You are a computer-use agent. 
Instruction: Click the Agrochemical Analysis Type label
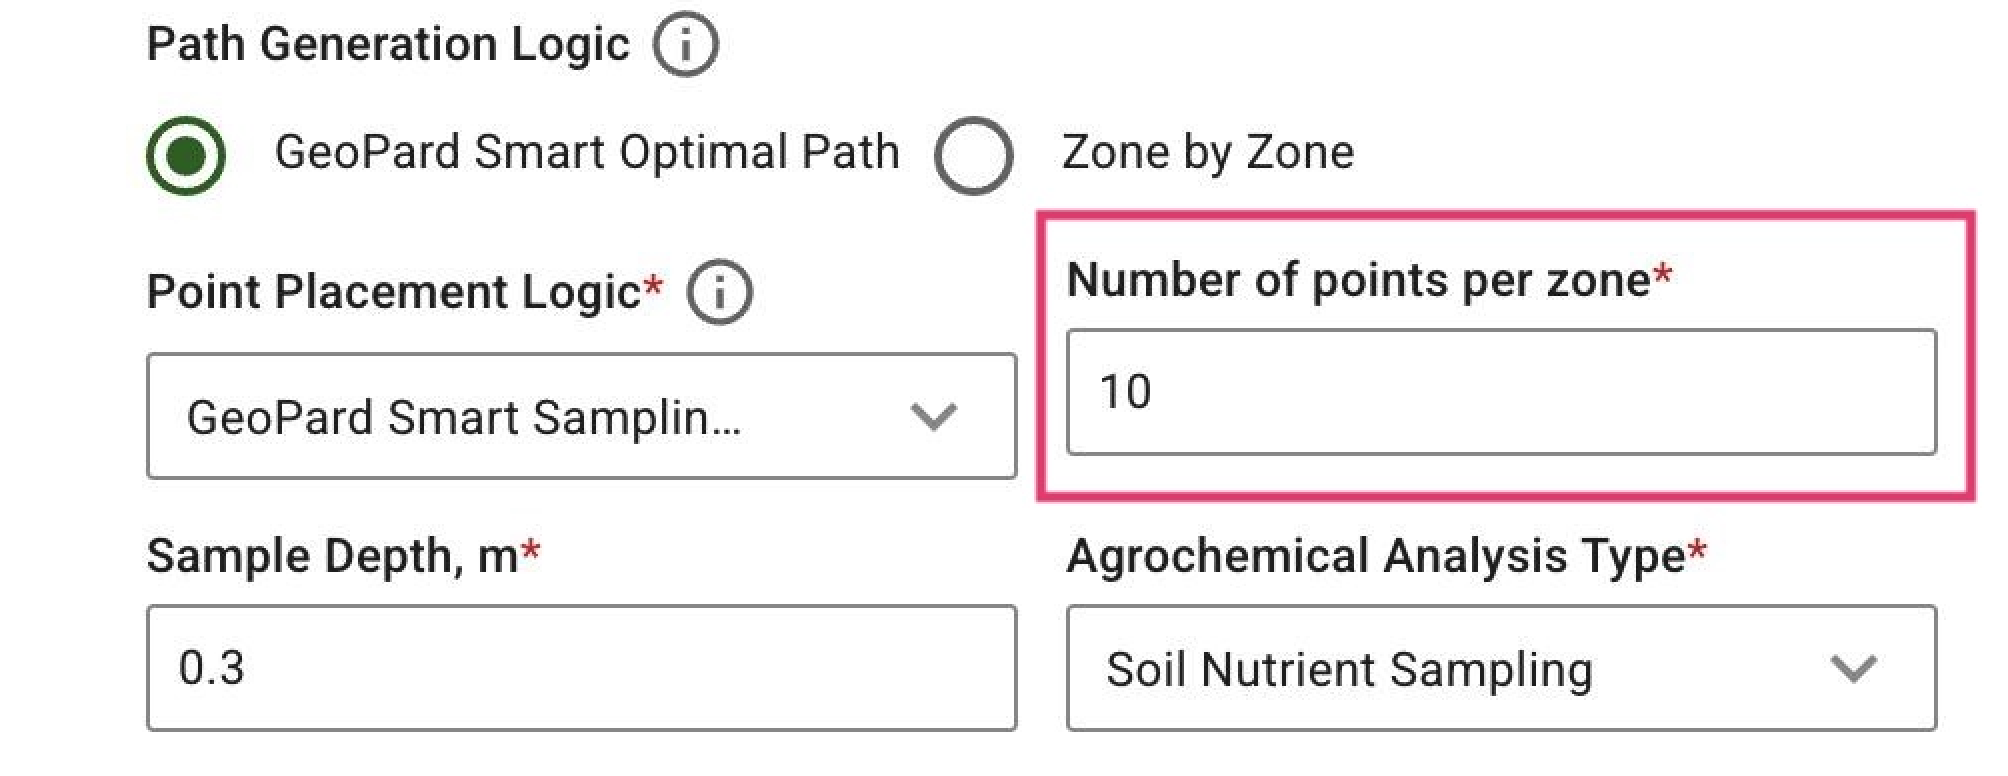(x=1380, y=554)
